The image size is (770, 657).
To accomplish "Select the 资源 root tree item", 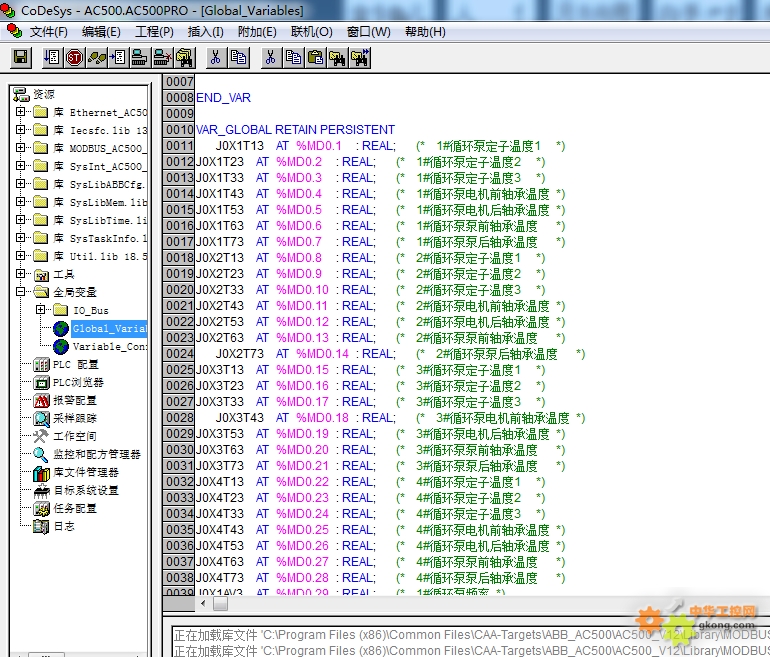I will click(44, 94).
